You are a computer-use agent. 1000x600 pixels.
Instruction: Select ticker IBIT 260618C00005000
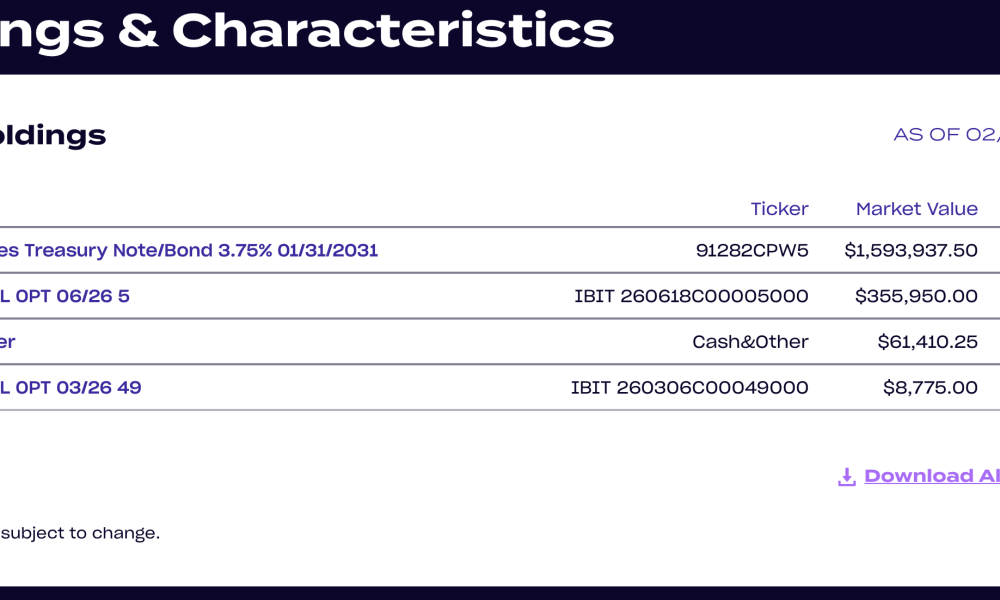pos(691,296)
